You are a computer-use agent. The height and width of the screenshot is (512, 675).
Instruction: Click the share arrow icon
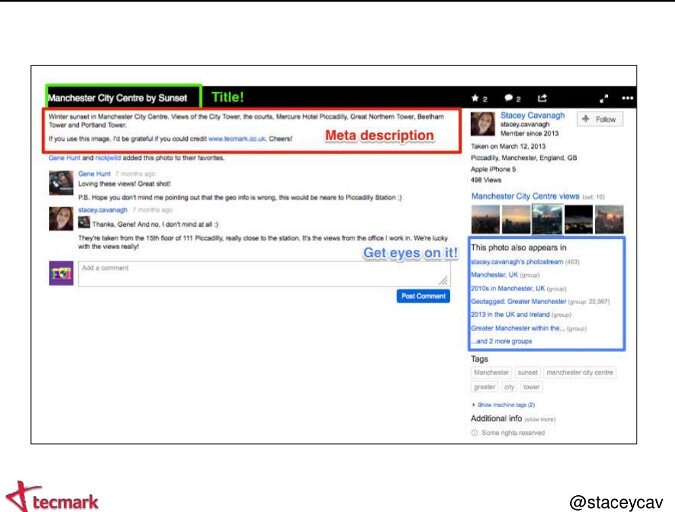tap(542, 98)
